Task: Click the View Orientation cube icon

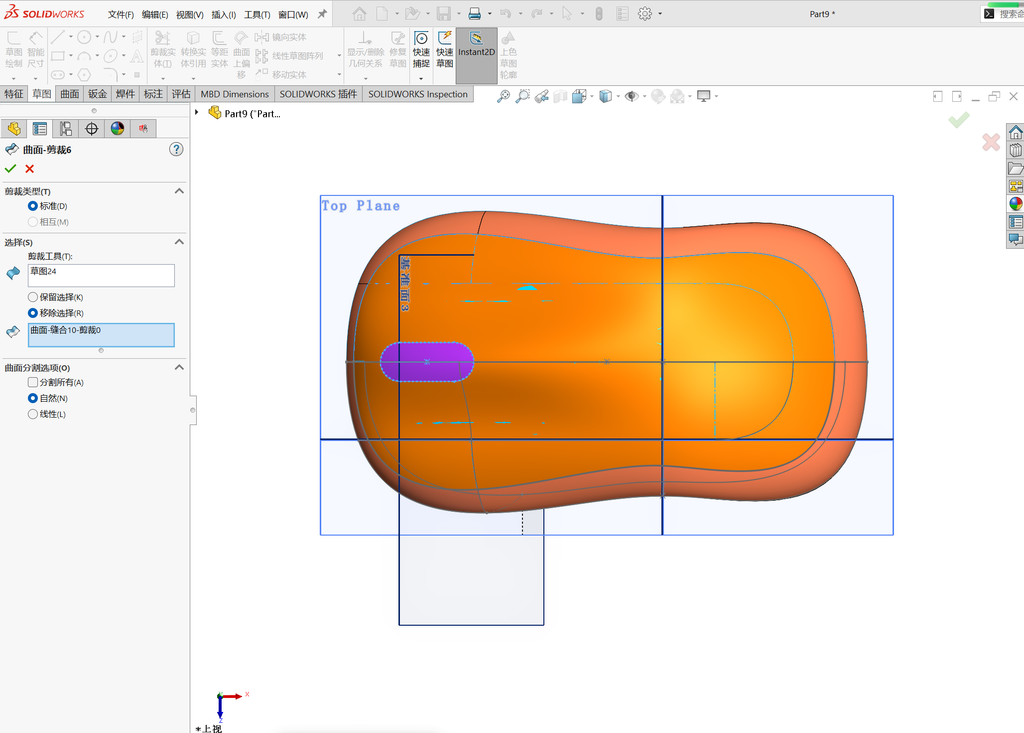Action: pyautogui.click(x=579, y=97)
